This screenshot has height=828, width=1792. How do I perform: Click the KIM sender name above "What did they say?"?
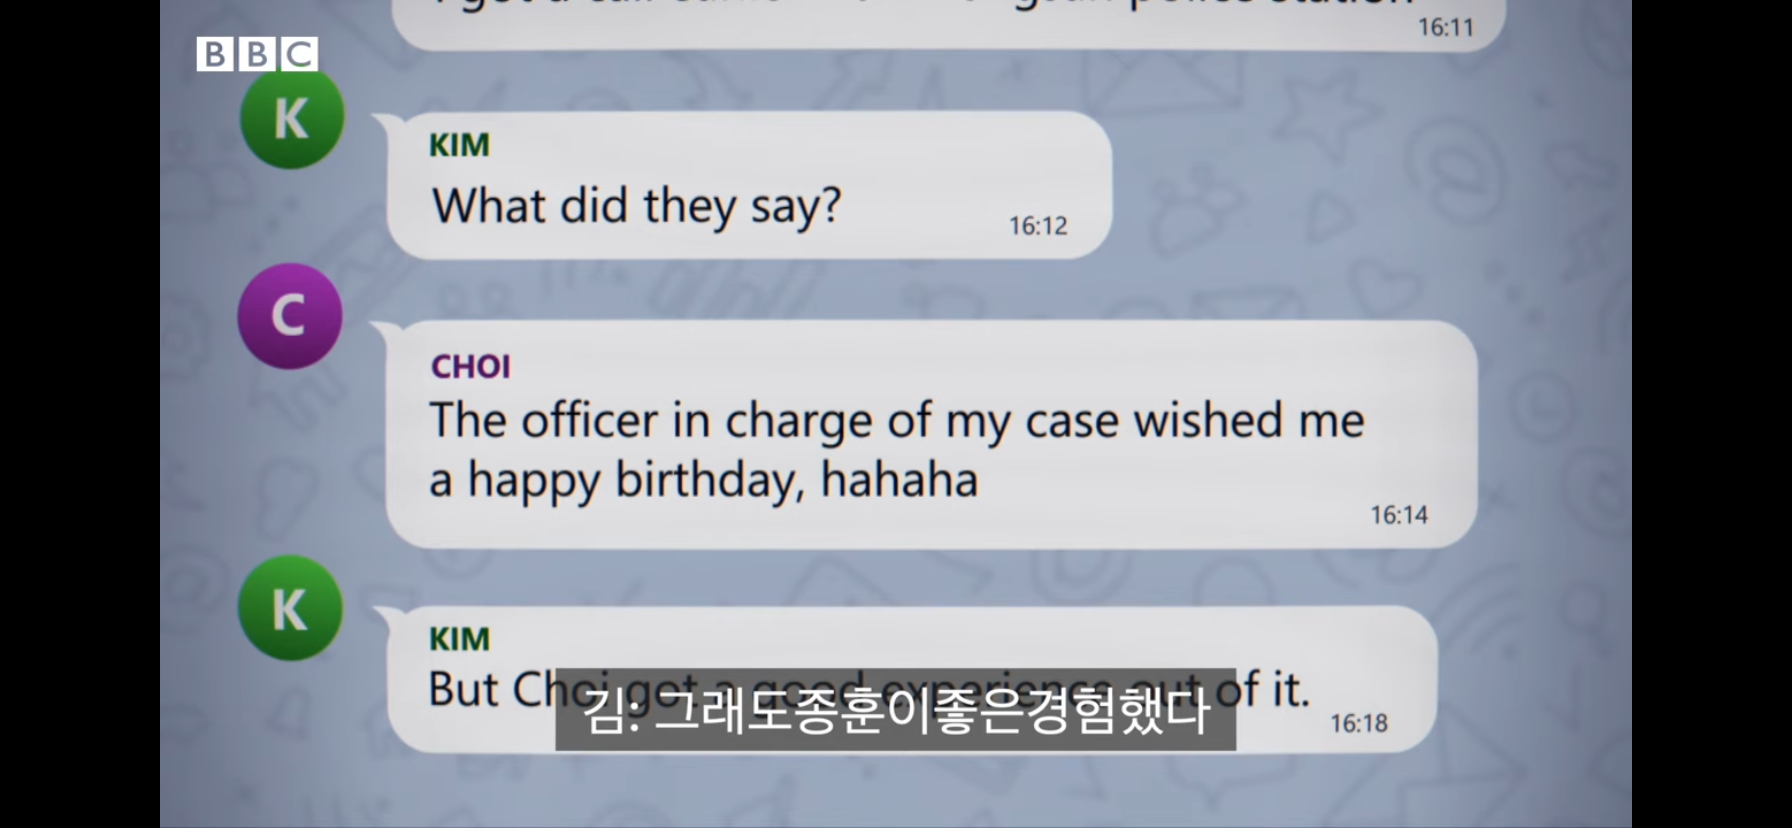pyautogui.click(x=459, y=145)
